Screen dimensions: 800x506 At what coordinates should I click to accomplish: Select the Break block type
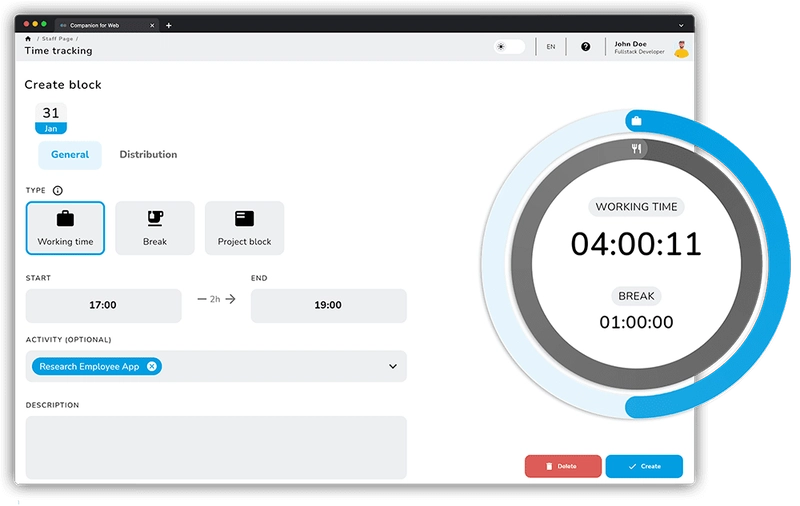point(155,228)
